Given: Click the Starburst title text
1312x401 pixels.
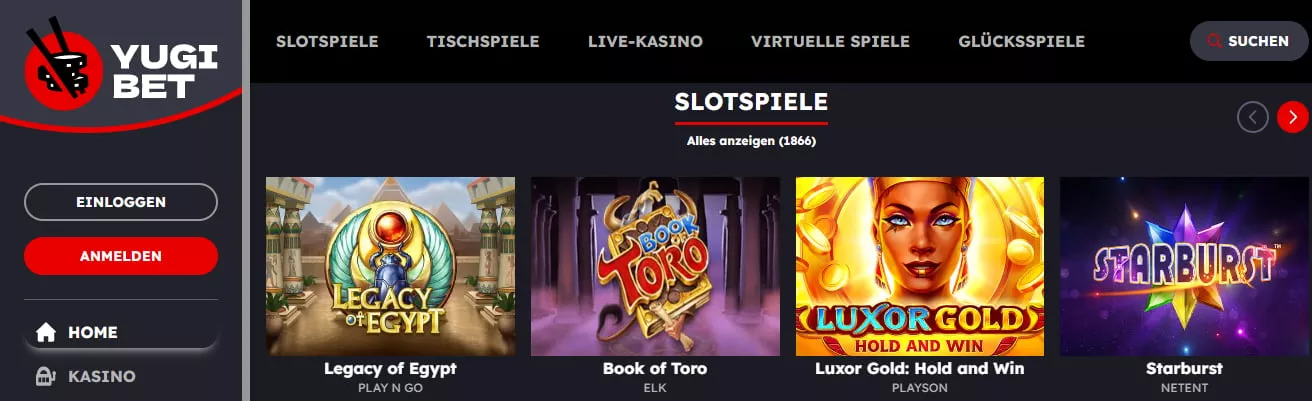Looking at the screenshot, I should [x=1184, y=368].
